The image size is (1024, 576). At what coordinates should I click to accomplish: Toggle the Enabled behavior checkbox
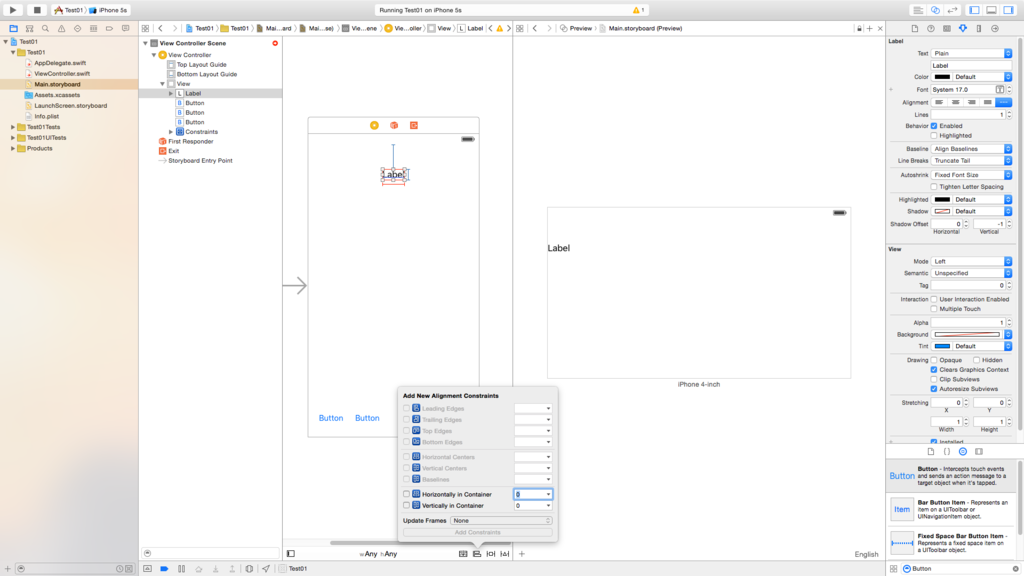tap(934, 126)
